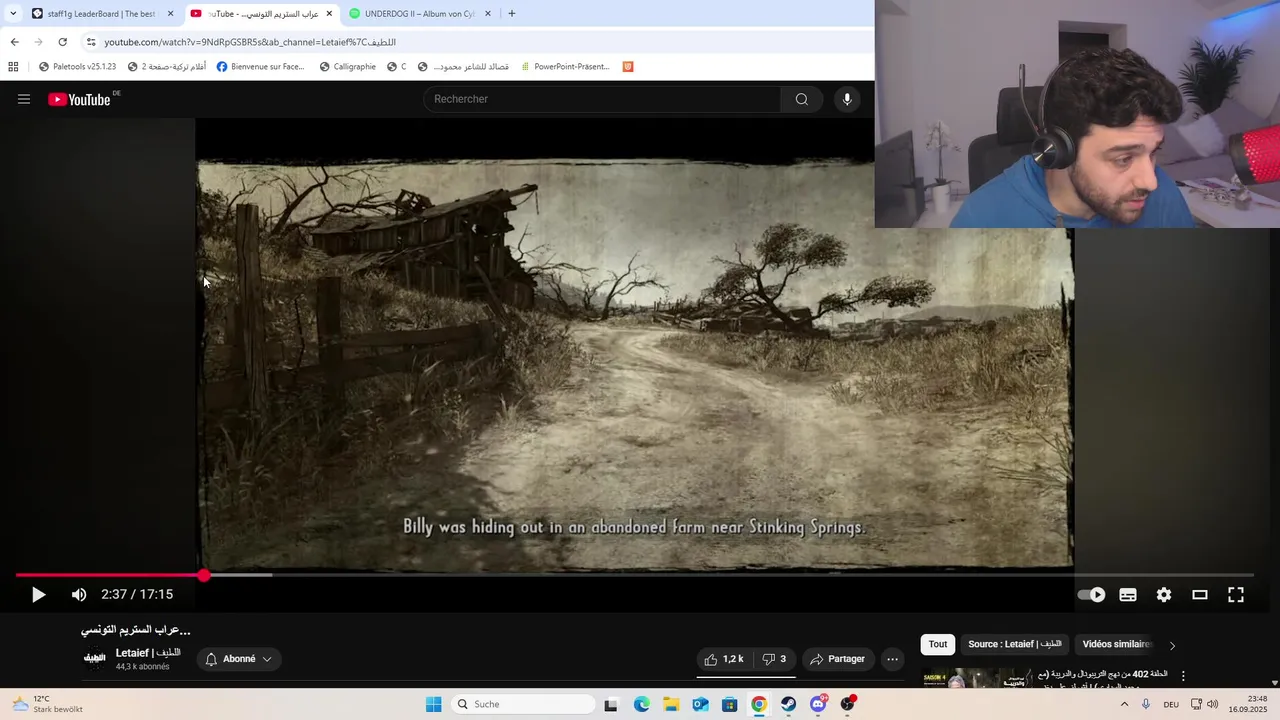The image size is (1280, 720).
Task: Like the video with 1,2 k likes
Action: [x=724, y=659]
